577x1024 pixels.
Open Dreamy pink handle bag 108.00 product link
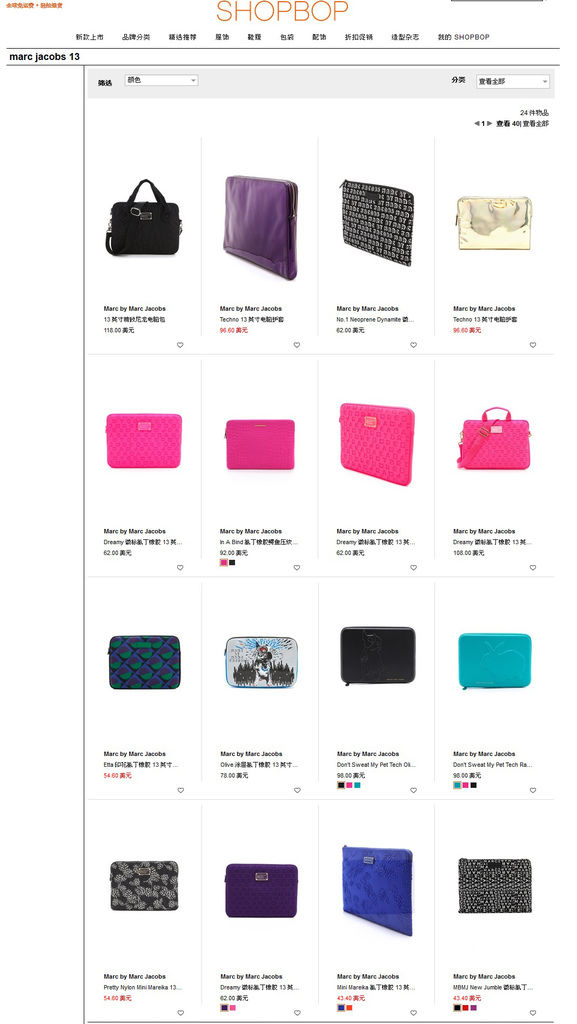tap(492, 542)
